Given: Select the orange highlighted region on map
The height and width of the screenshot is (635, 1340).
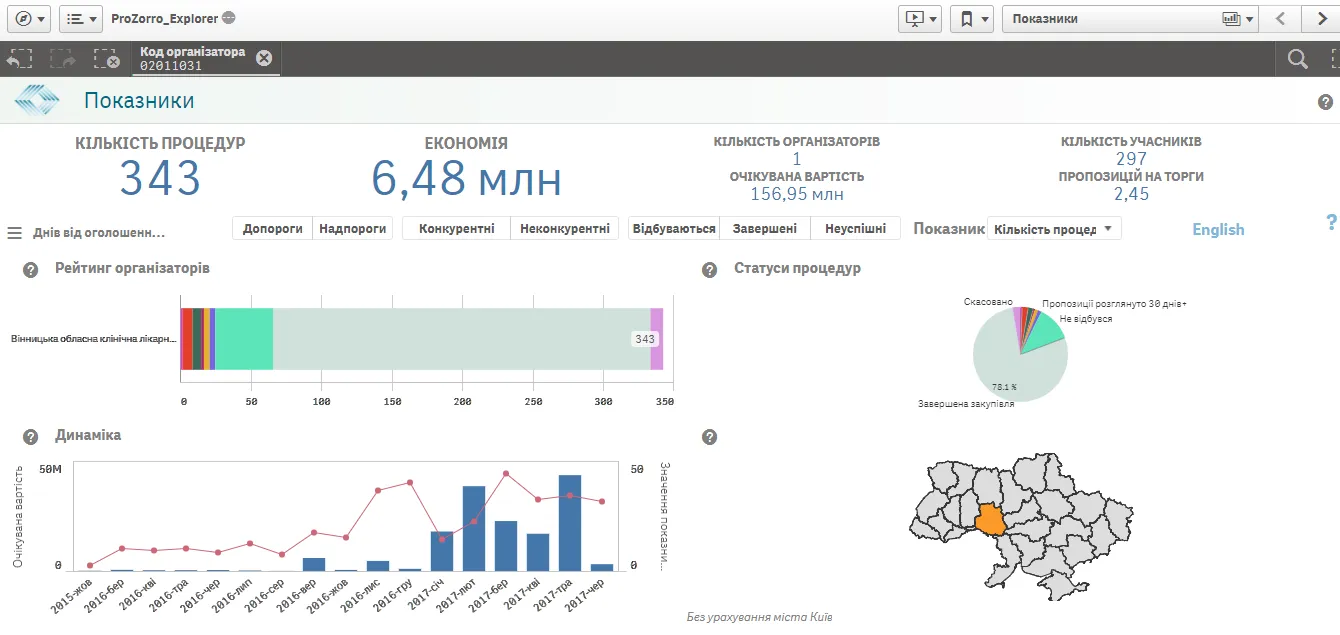Looking at the screenshot, I should tap(991, 520).
